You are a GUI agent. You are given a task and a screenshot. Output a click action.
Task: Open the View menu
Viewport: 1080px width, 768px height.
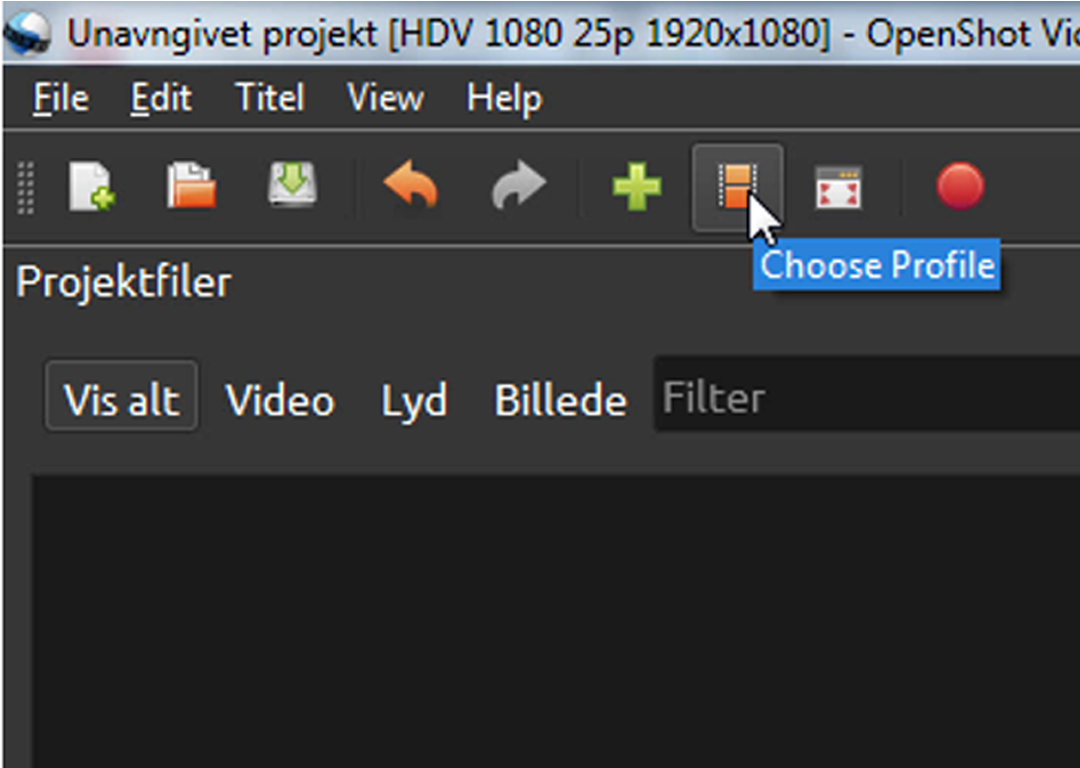tap(385, 97)
